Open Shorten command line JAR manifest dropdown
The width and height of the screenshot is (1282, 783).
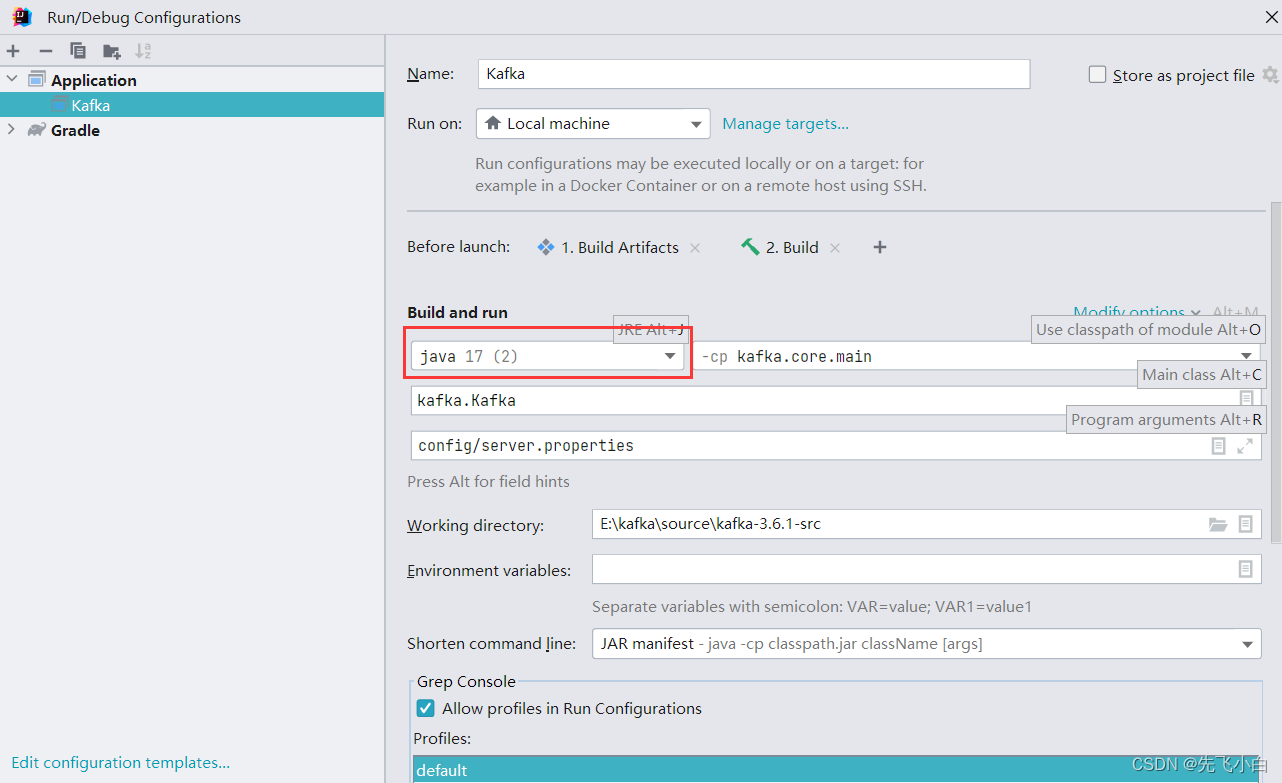pos(926,644)
